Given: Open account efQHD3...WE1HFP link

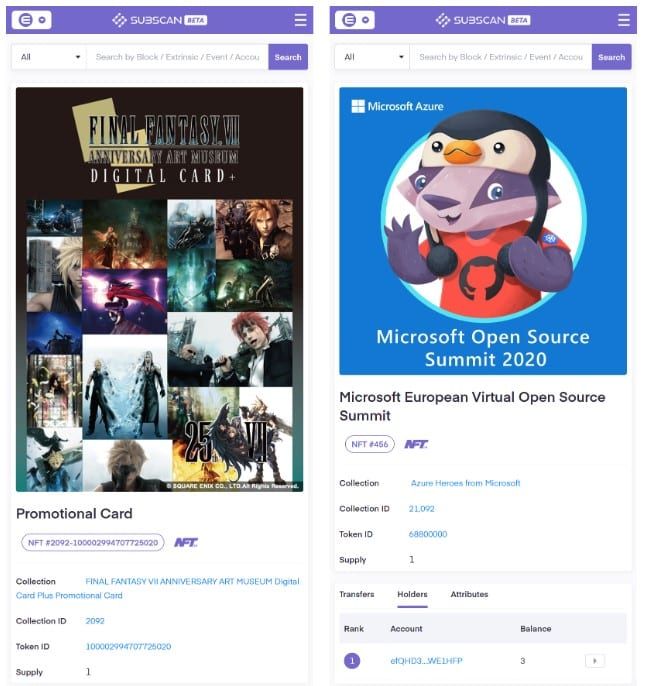Looking at the screenshot, I should point(426,661).
